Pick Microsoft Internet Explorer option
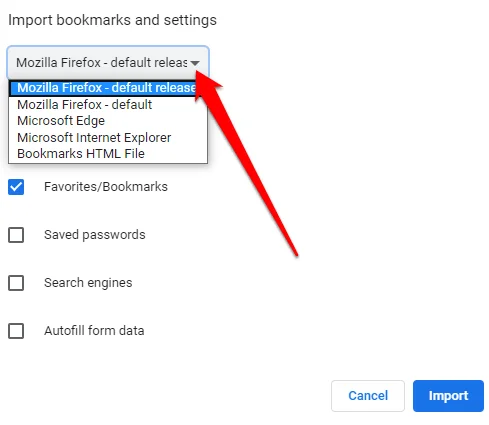The height and width of the screenshot is (425, 489). (x=108, y=137)
